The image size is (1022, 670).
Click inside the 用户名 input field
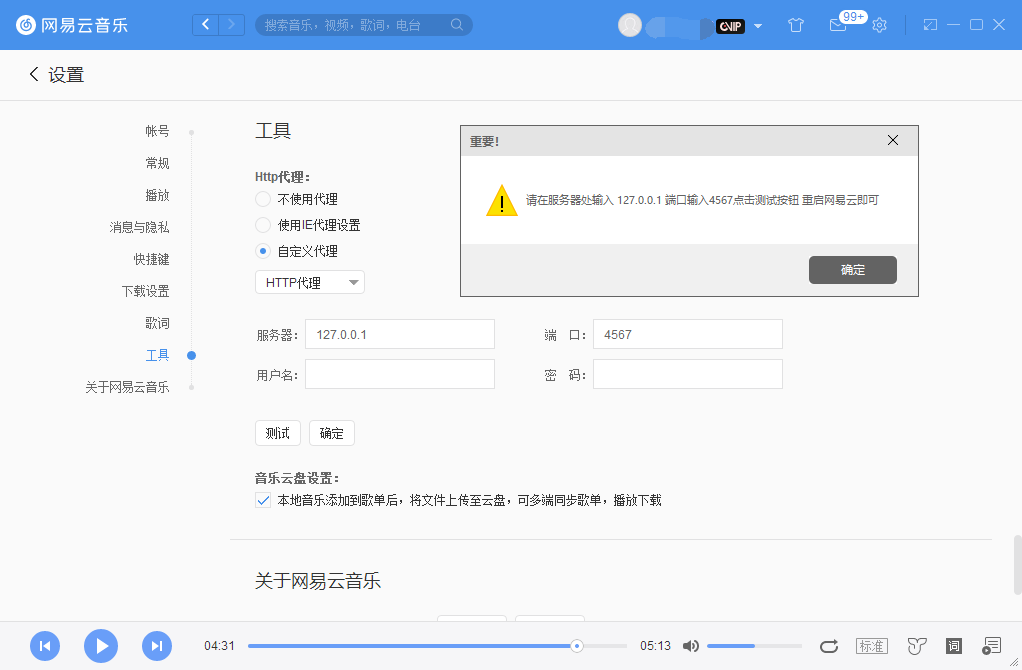(x=399, y=373)
